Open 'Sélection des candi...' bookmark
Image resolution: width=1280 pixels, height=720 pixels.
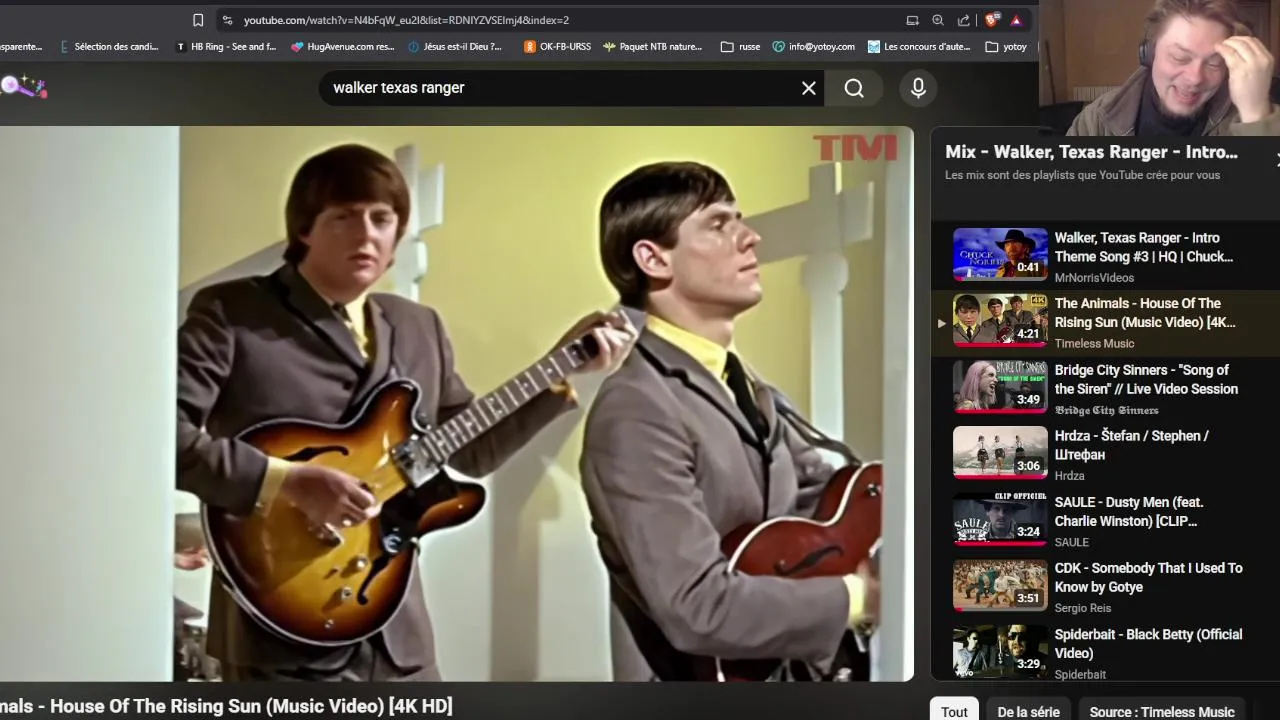click(109, 46)
